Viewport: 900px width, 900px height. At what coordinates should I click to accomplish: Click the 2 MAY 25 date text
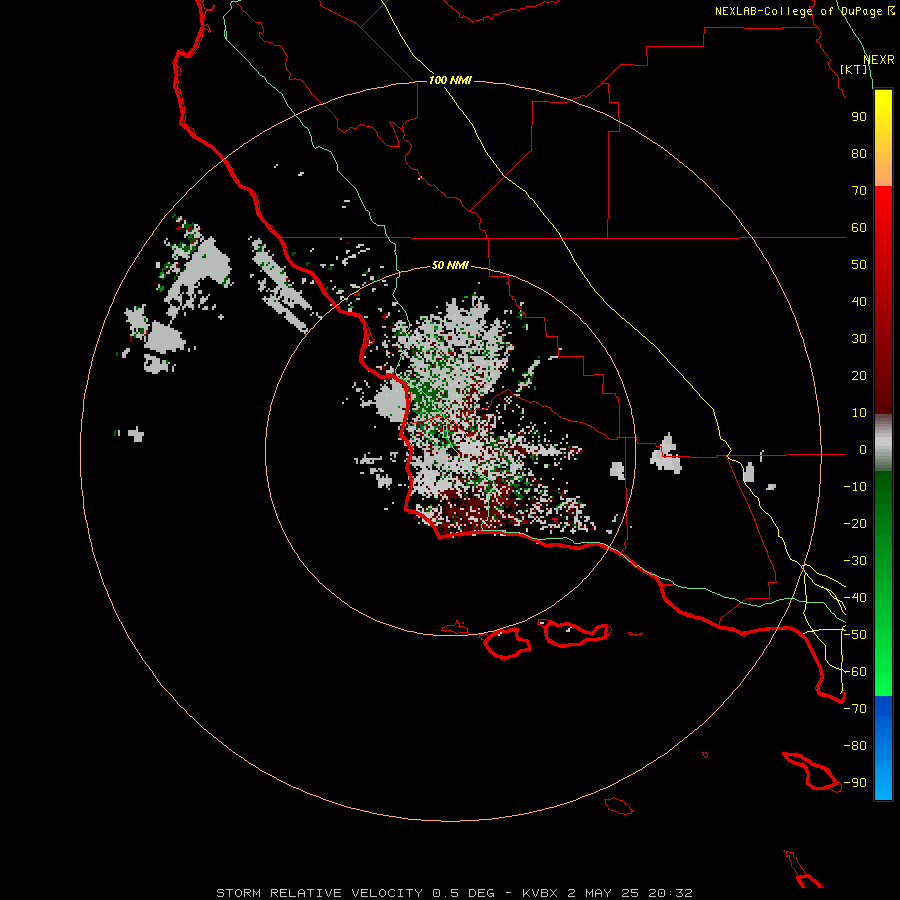click(603, 893)
